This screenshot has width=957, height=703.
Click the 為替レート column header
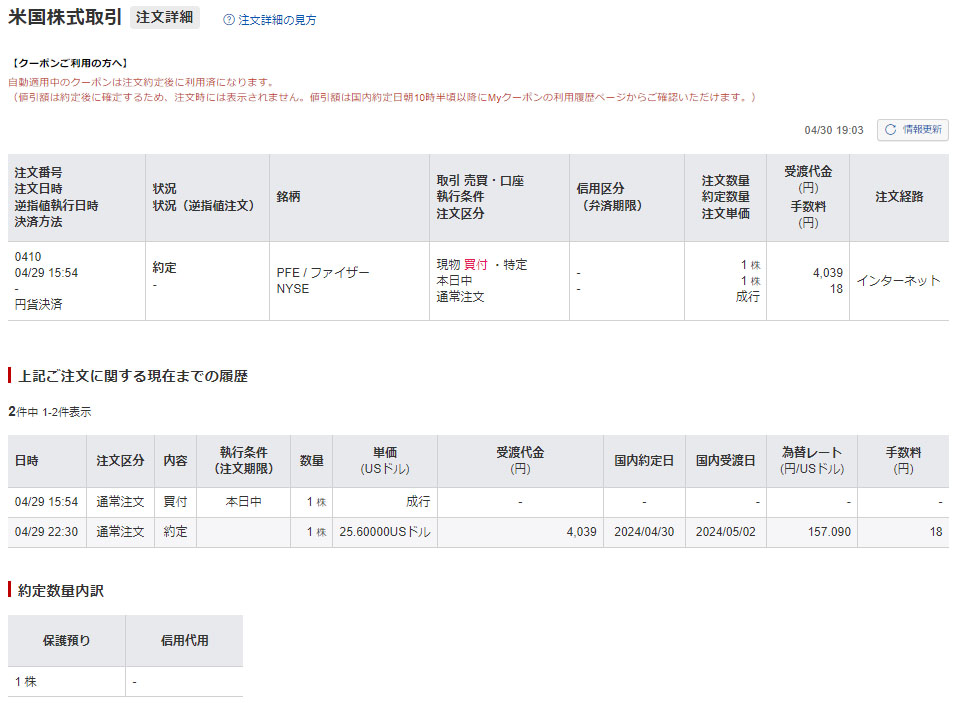pyautogui.click(x=811, y=460)
